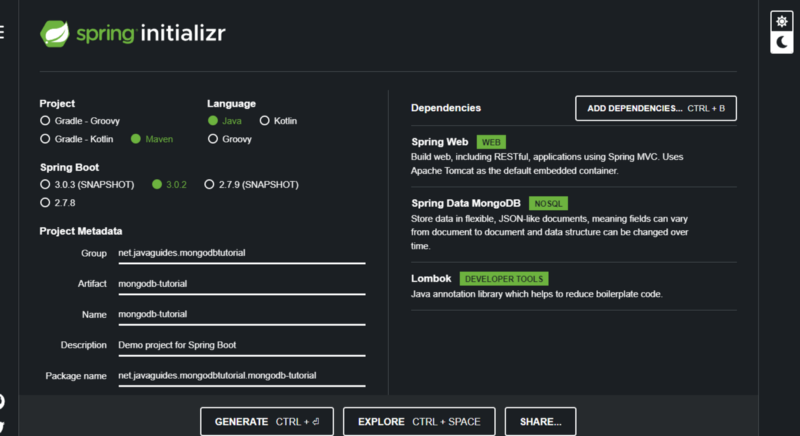Select Maven project type
This screenshot has width=800, height=436.
coord(152,139)
